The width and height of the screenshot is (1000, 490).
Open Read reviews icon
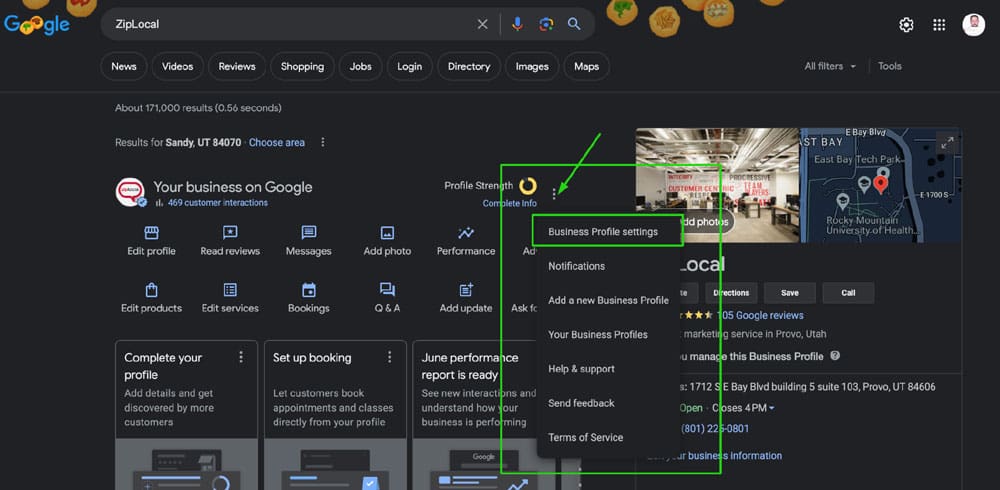[230, 233]
